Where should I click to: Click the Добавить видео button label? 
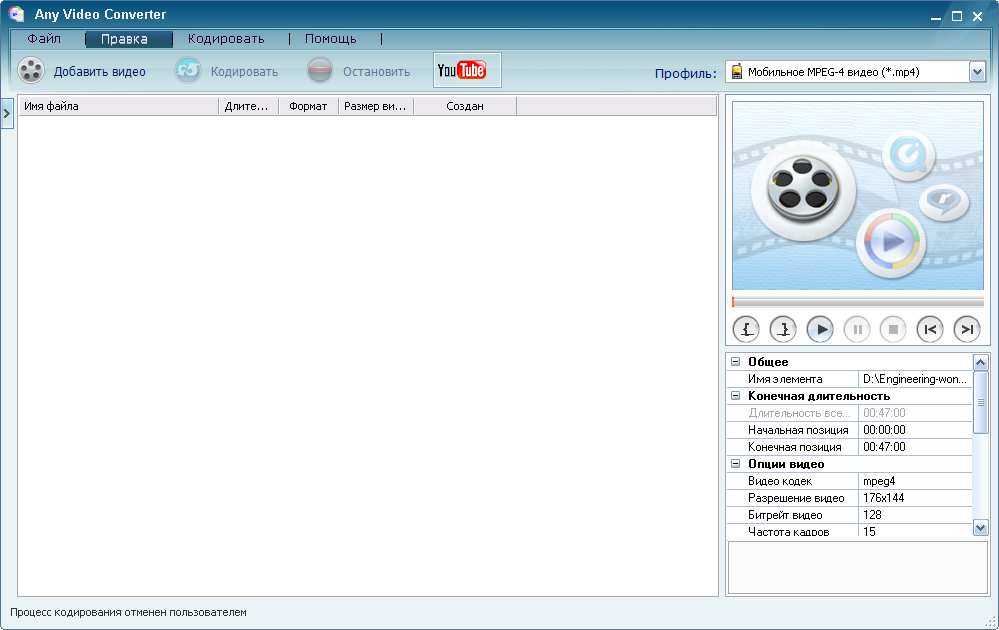click(99, 72)
